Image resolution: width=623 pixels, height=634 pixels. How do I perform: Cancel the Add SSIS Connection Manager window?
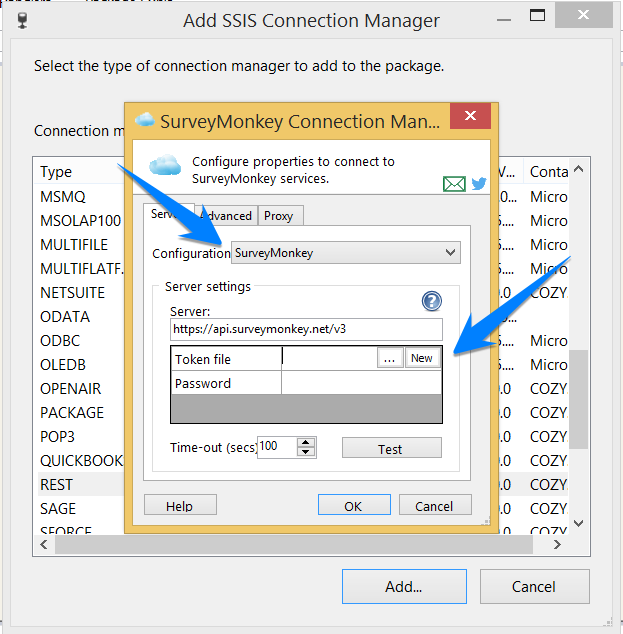[534, 587]
